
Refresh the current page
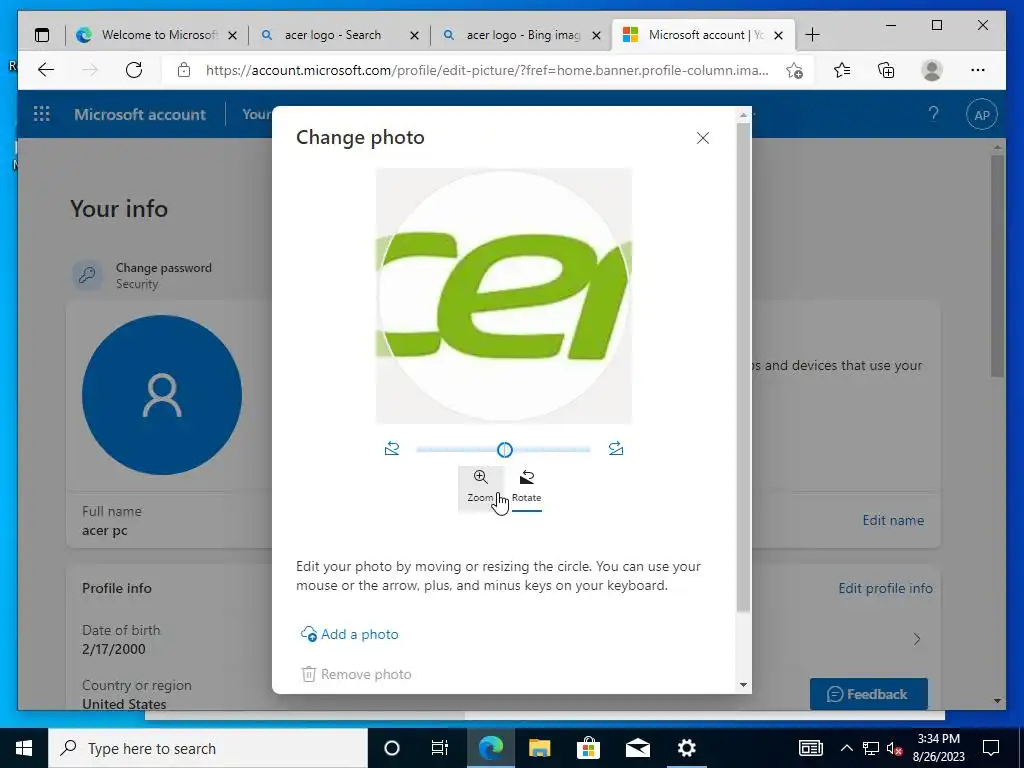(x=134, y=70)
